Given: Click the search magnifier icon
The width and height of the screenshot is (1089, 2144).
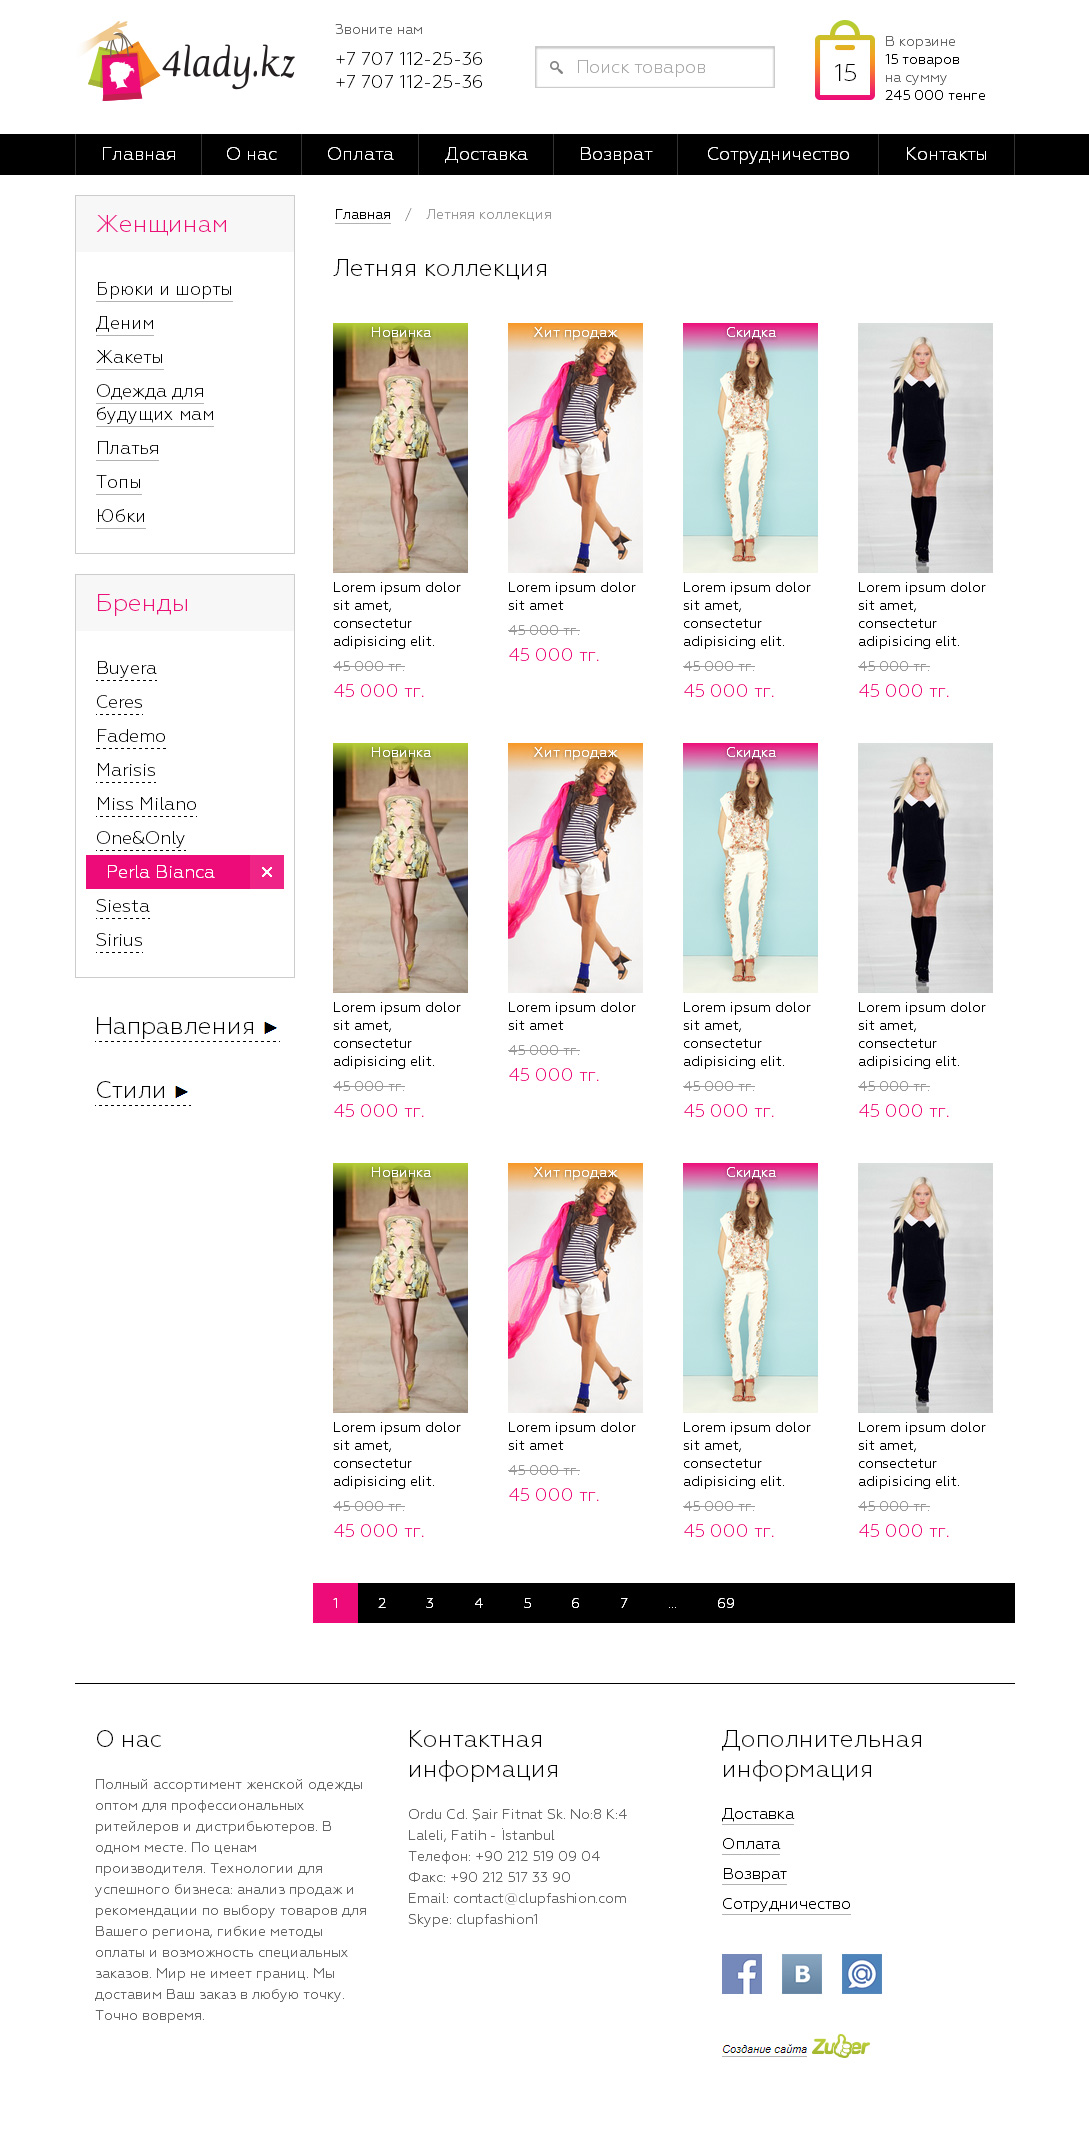Looking at the screenshot, I should coord(556,68).
